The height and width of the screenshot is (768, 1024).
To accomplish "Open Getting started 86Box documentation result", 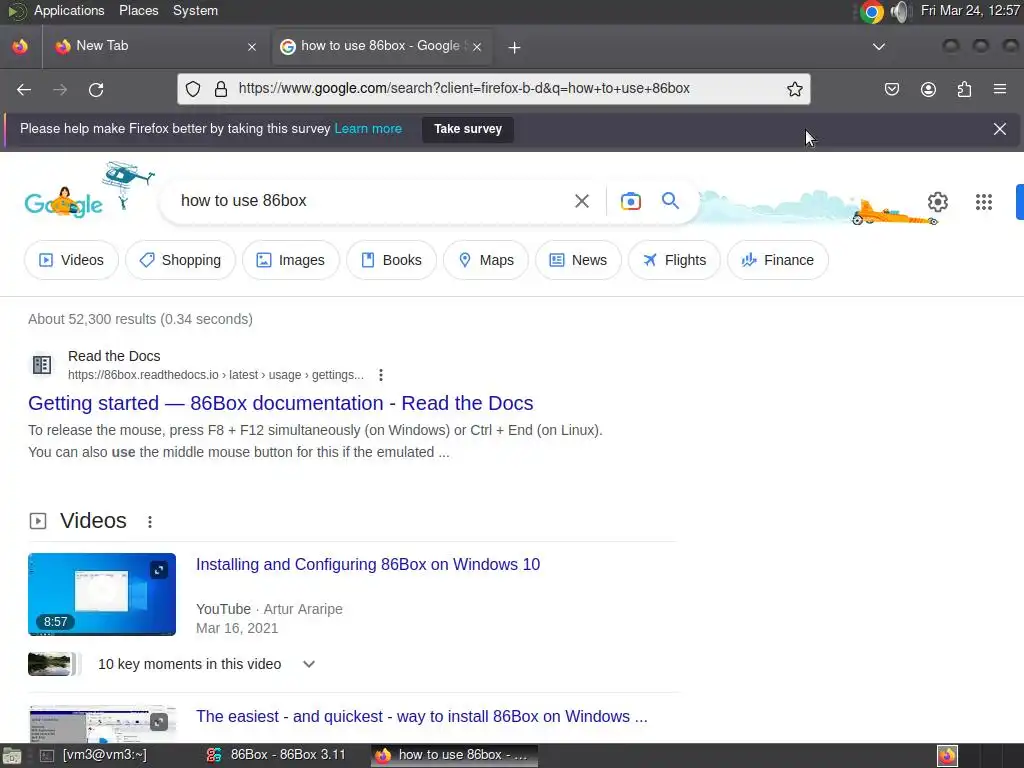I will [x=281, y=403].
